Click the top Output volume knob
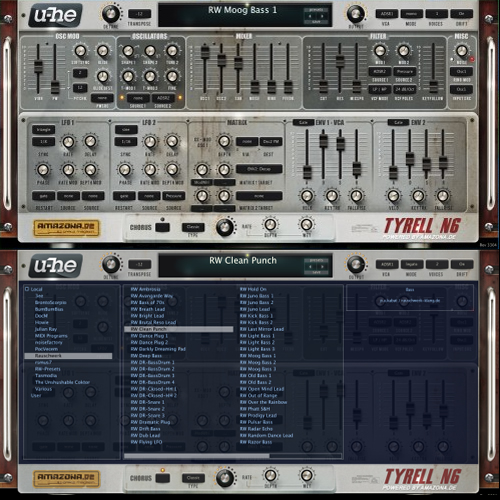The image size is (500, 500). click(356, 14)
